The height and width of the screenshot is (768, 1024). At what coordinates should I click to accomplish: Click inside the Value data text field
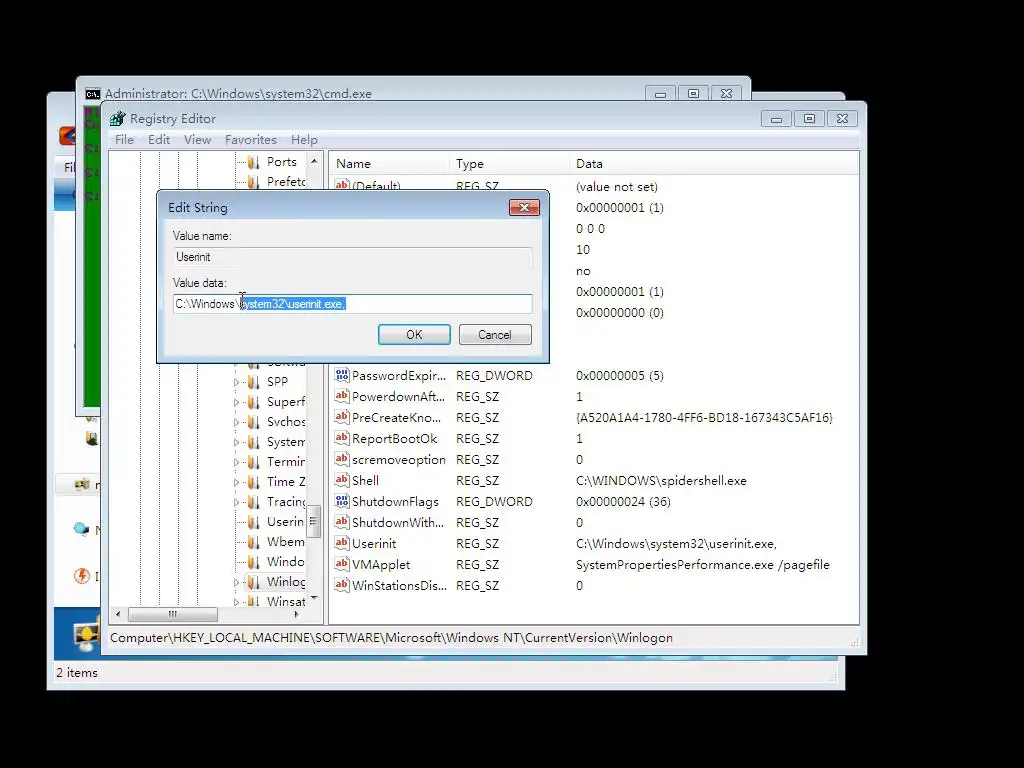353,304
